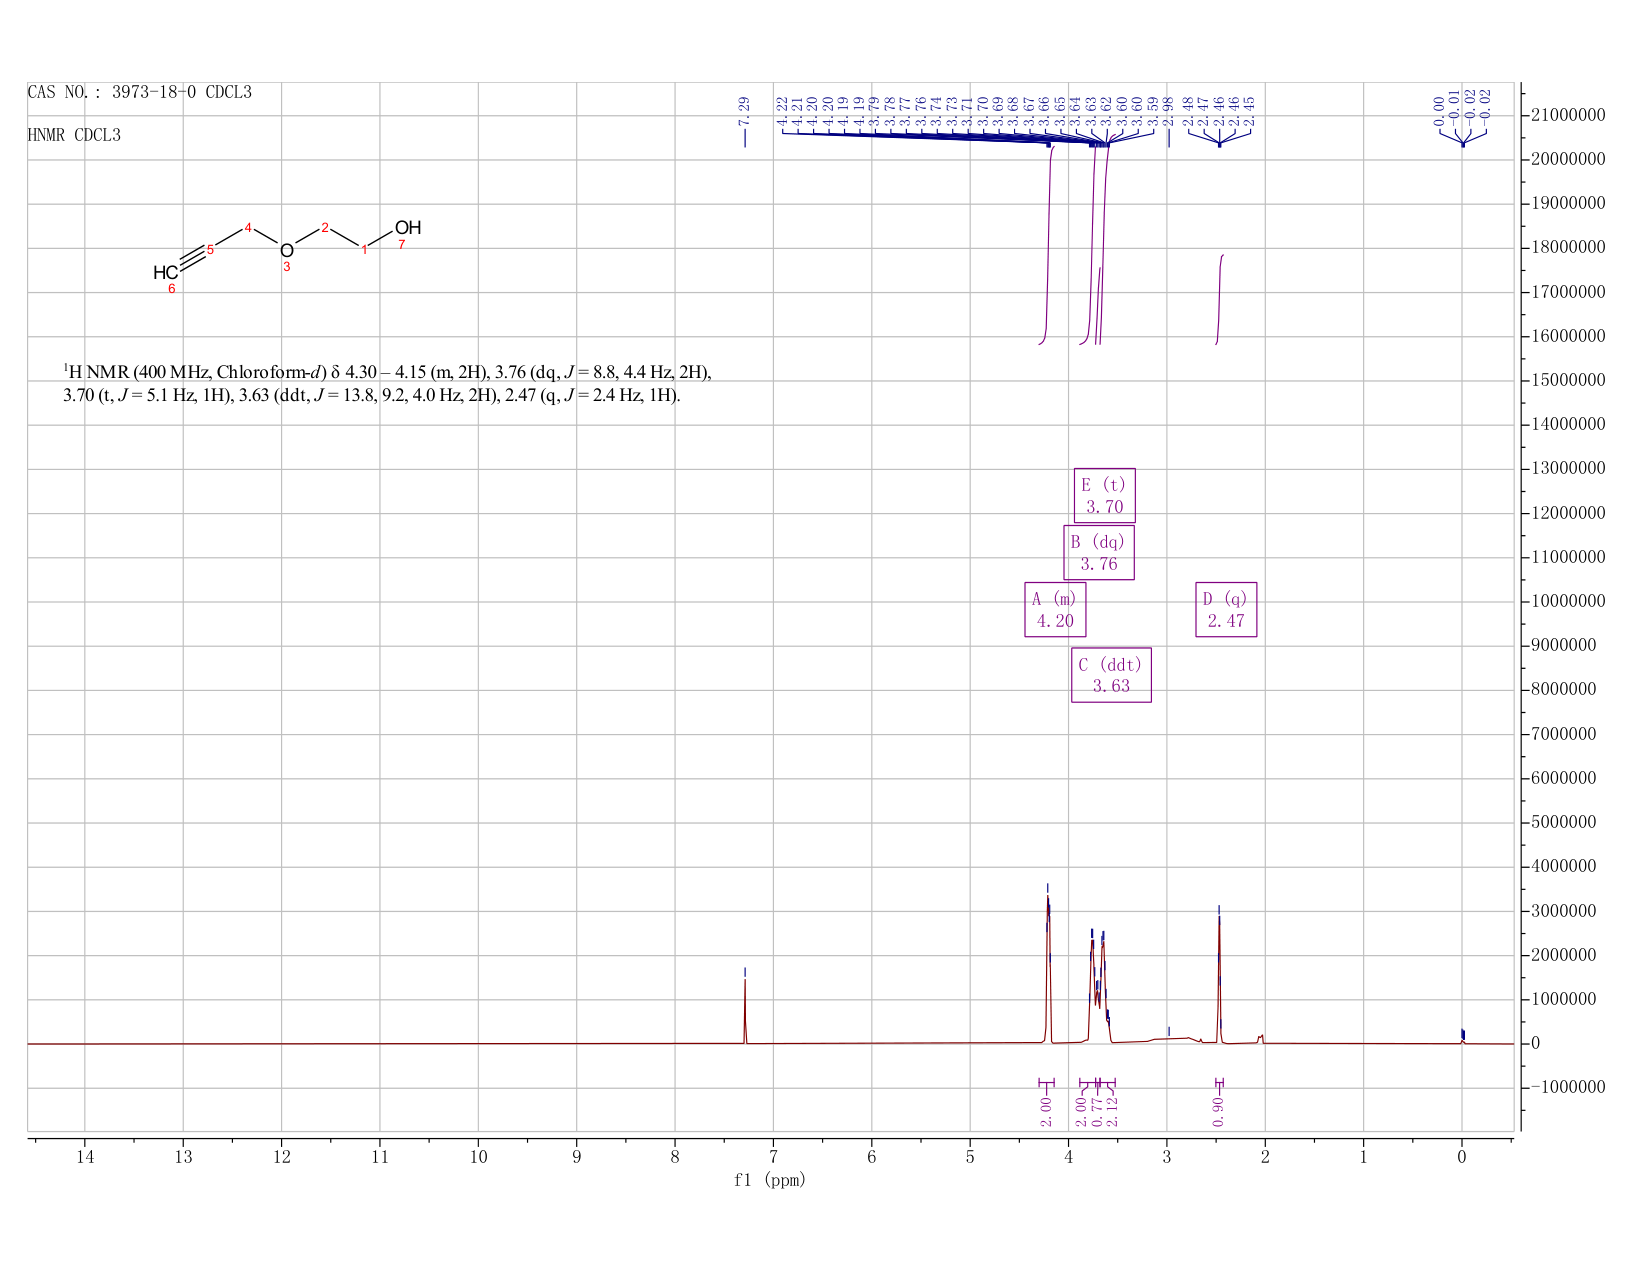Click the OH group in the structure drawing
1650x1275 pixels.
point(408,228)
